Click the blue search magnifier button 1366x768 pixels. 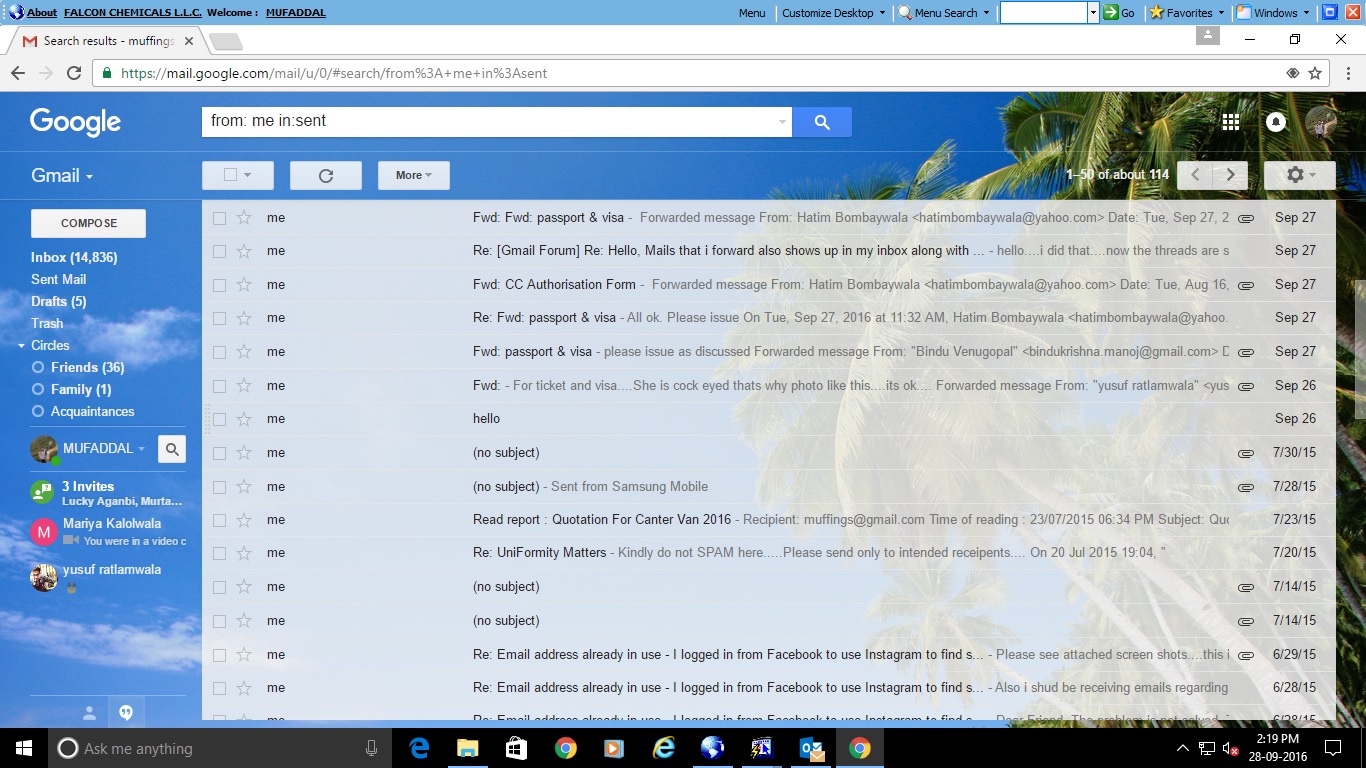tap(821, 122)
